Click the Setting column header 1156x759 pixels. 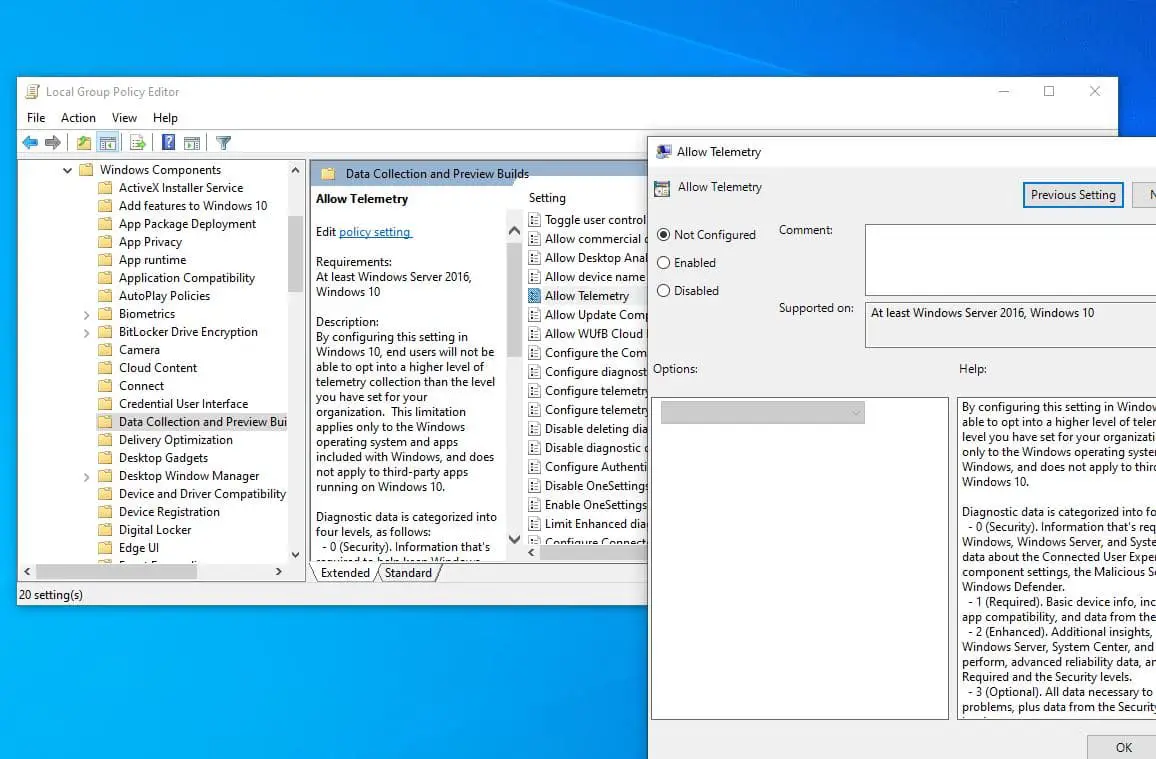click(547, 198)
